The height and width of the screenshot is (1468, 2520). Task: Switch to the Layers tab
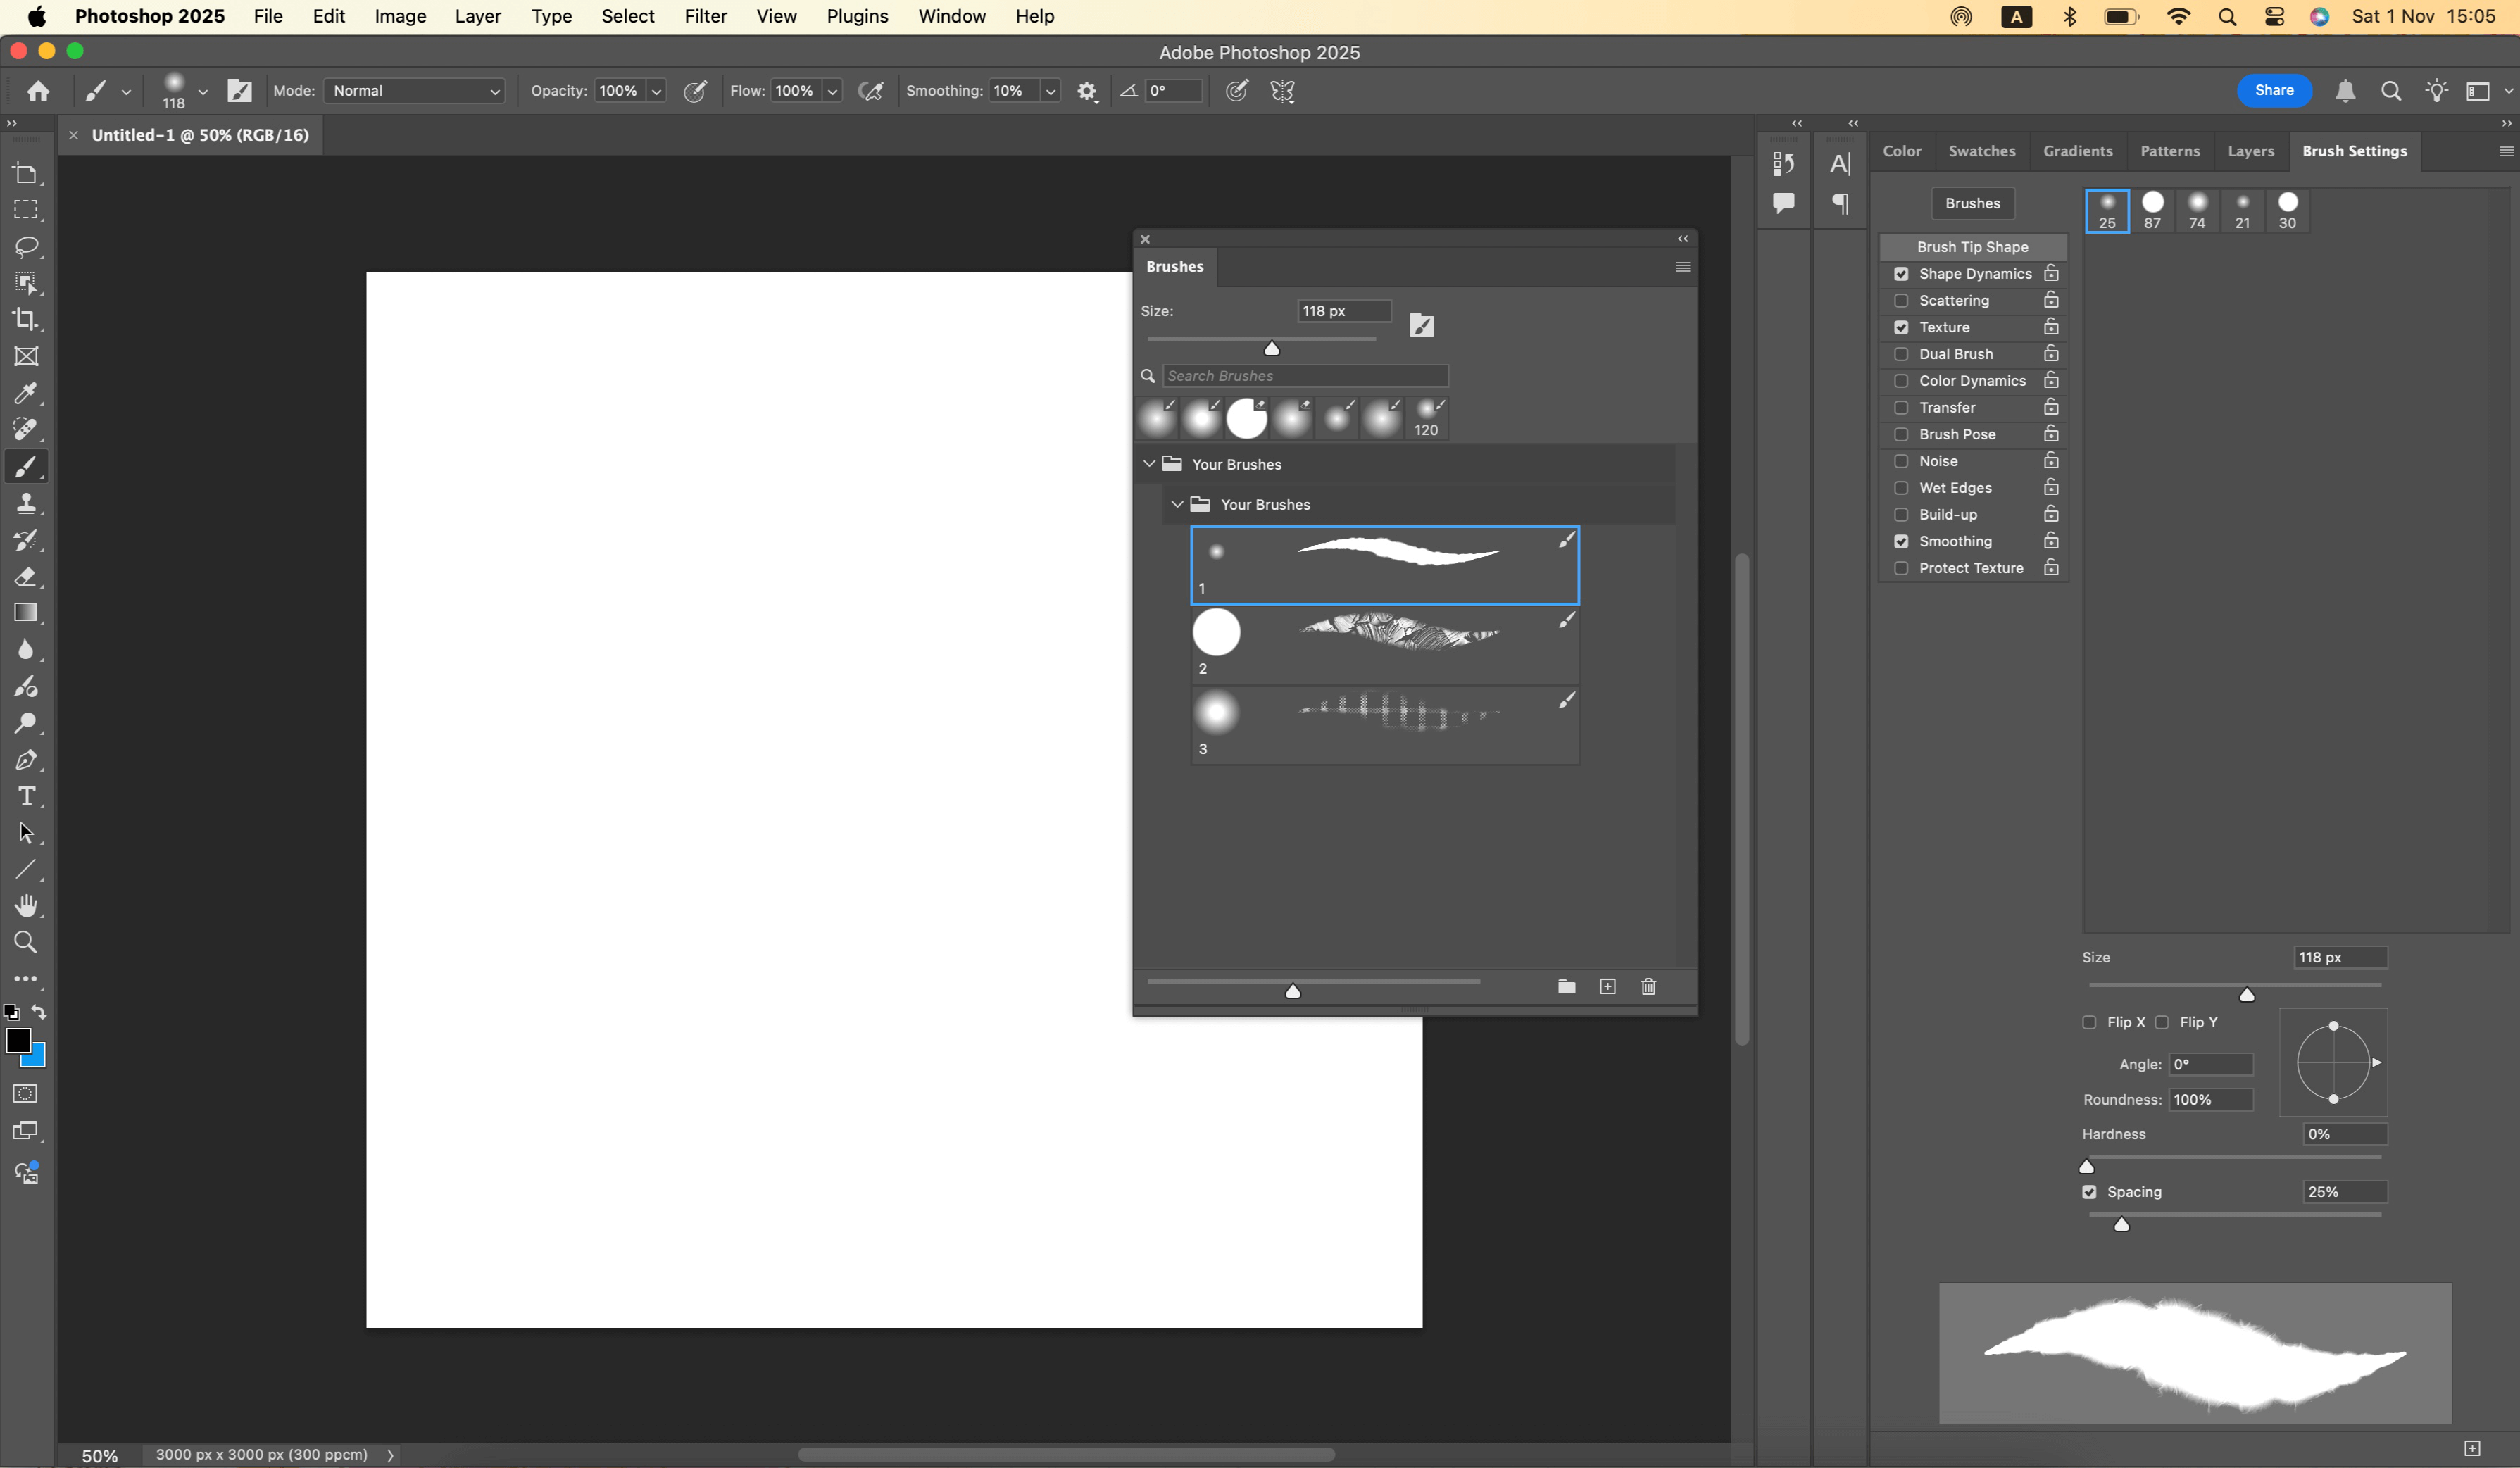pyautogui.click(x=2250, y=151)
